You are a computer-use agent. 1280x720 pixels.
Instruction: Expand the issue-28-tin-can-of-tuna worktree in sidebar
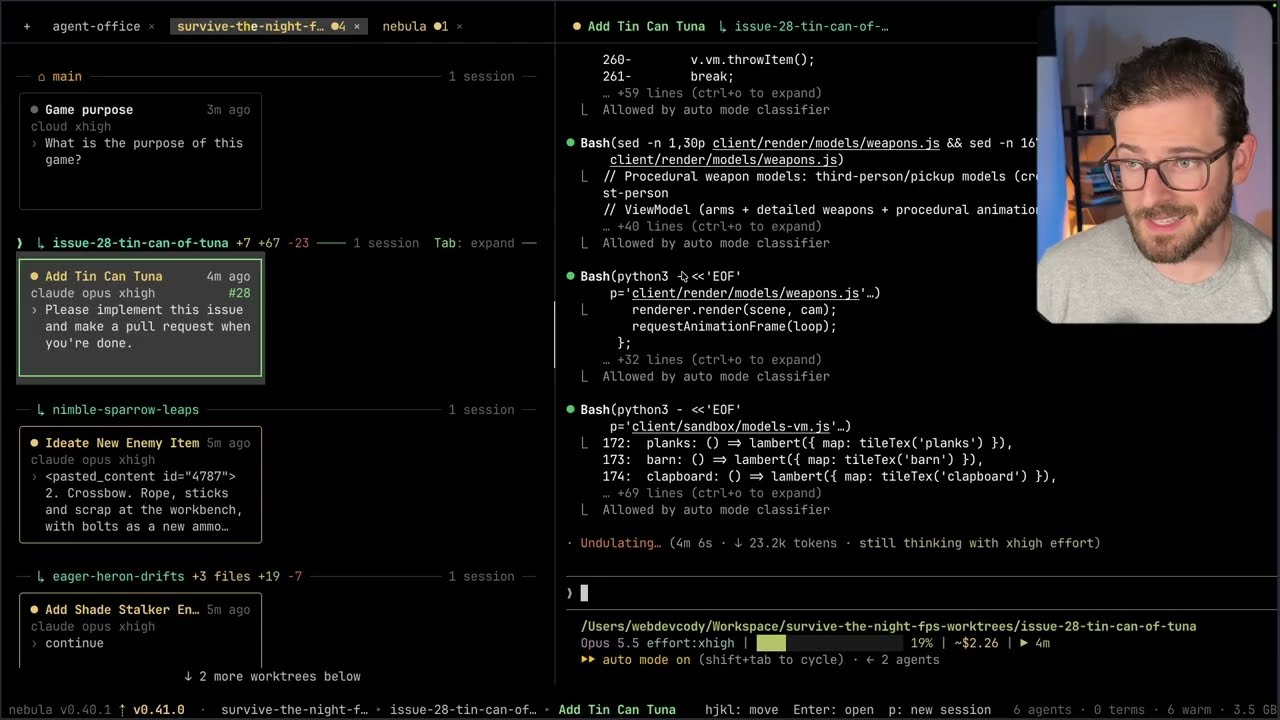coord(140,243)
